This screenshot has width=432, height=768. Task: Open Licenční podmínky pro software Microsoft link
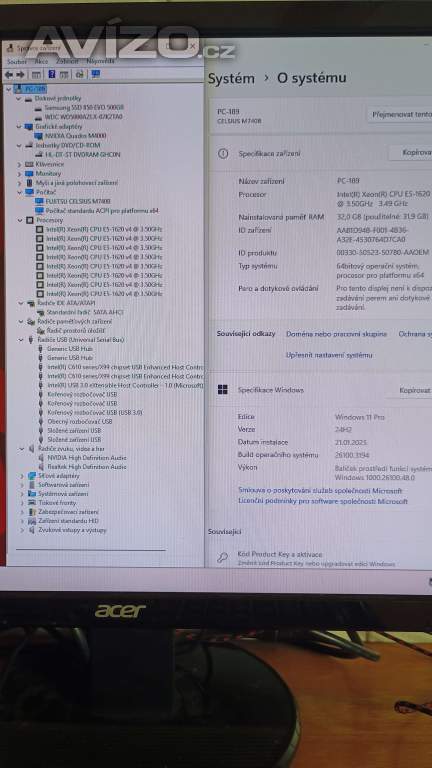tap(323, 502)
